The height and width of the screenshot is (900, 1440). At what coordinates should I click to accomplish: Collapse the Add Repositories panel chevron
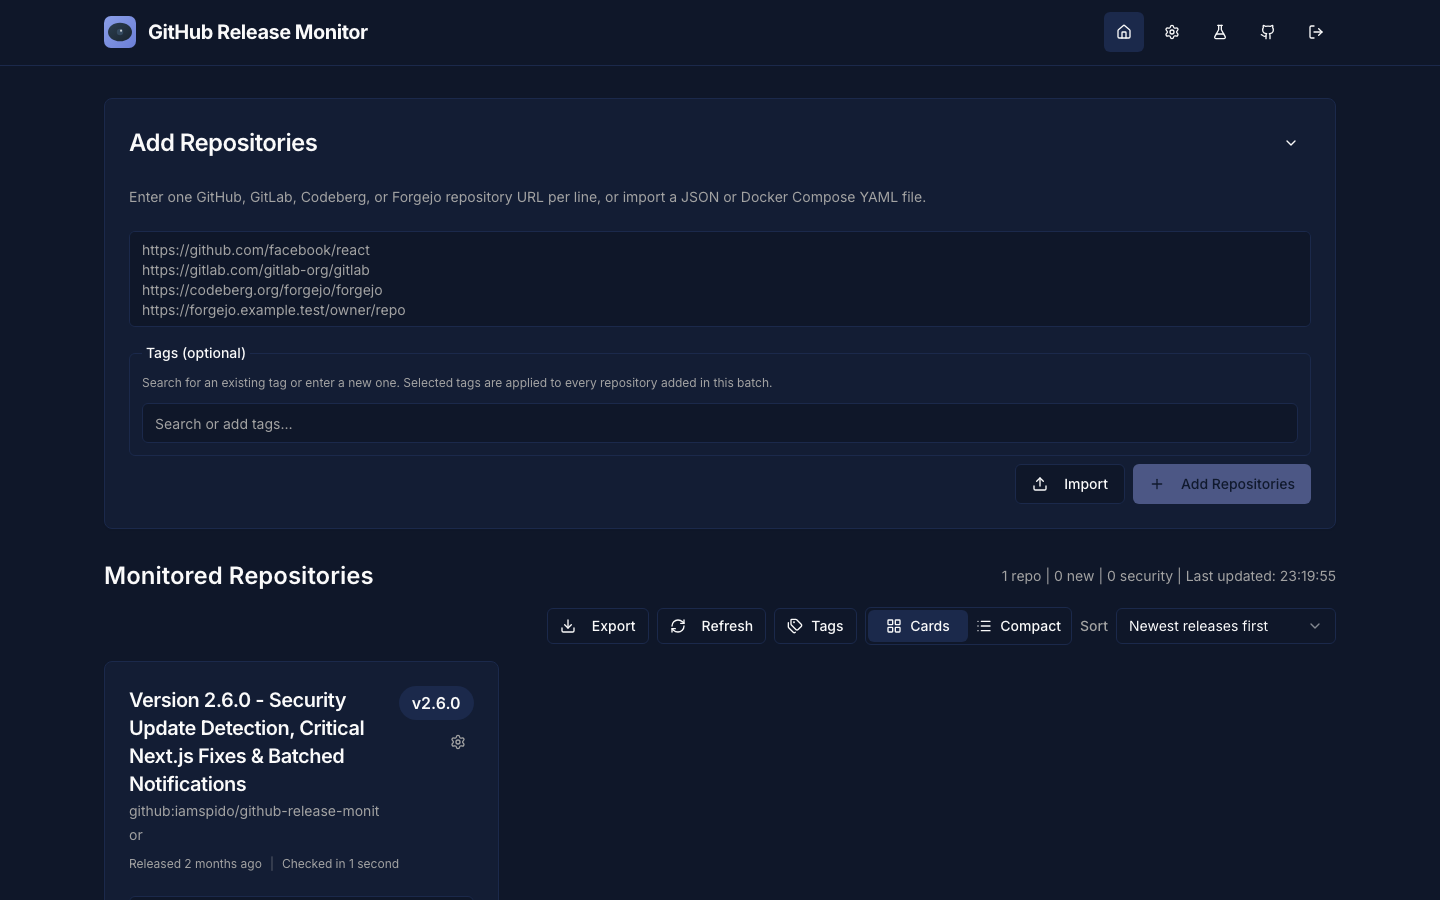(x=1291, y=143)
